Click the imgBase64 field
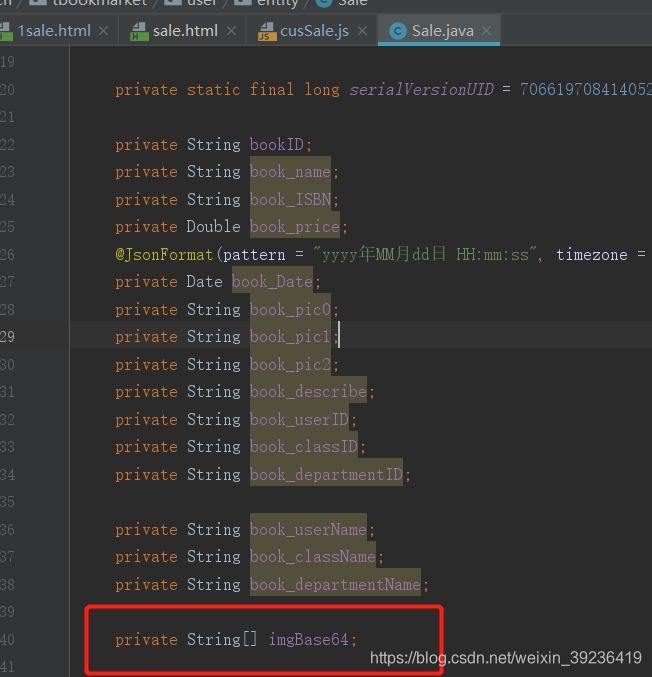This screenshot has width=652, height=677. coord(308,639)
